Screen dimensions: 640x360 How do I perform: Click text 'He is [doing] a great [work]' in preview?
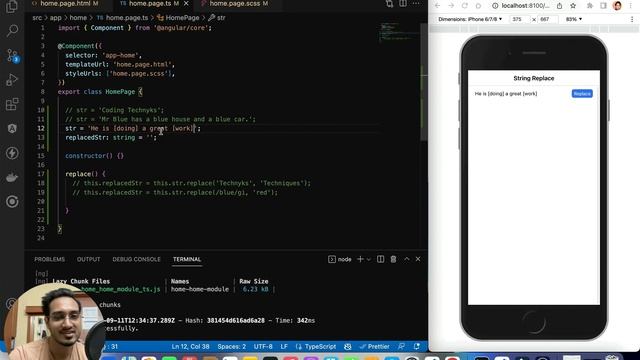point(506,93)
